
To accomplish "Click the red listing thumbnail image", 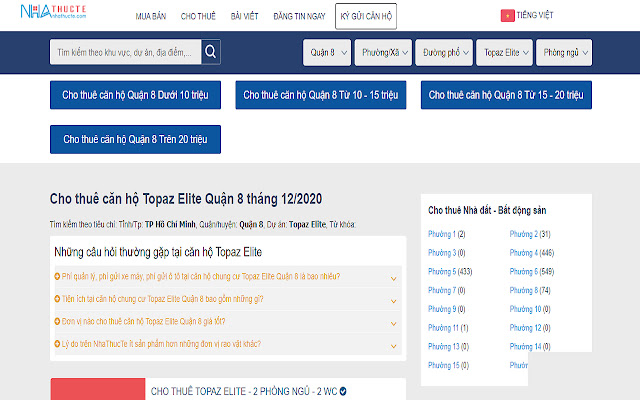I will 98,389.
